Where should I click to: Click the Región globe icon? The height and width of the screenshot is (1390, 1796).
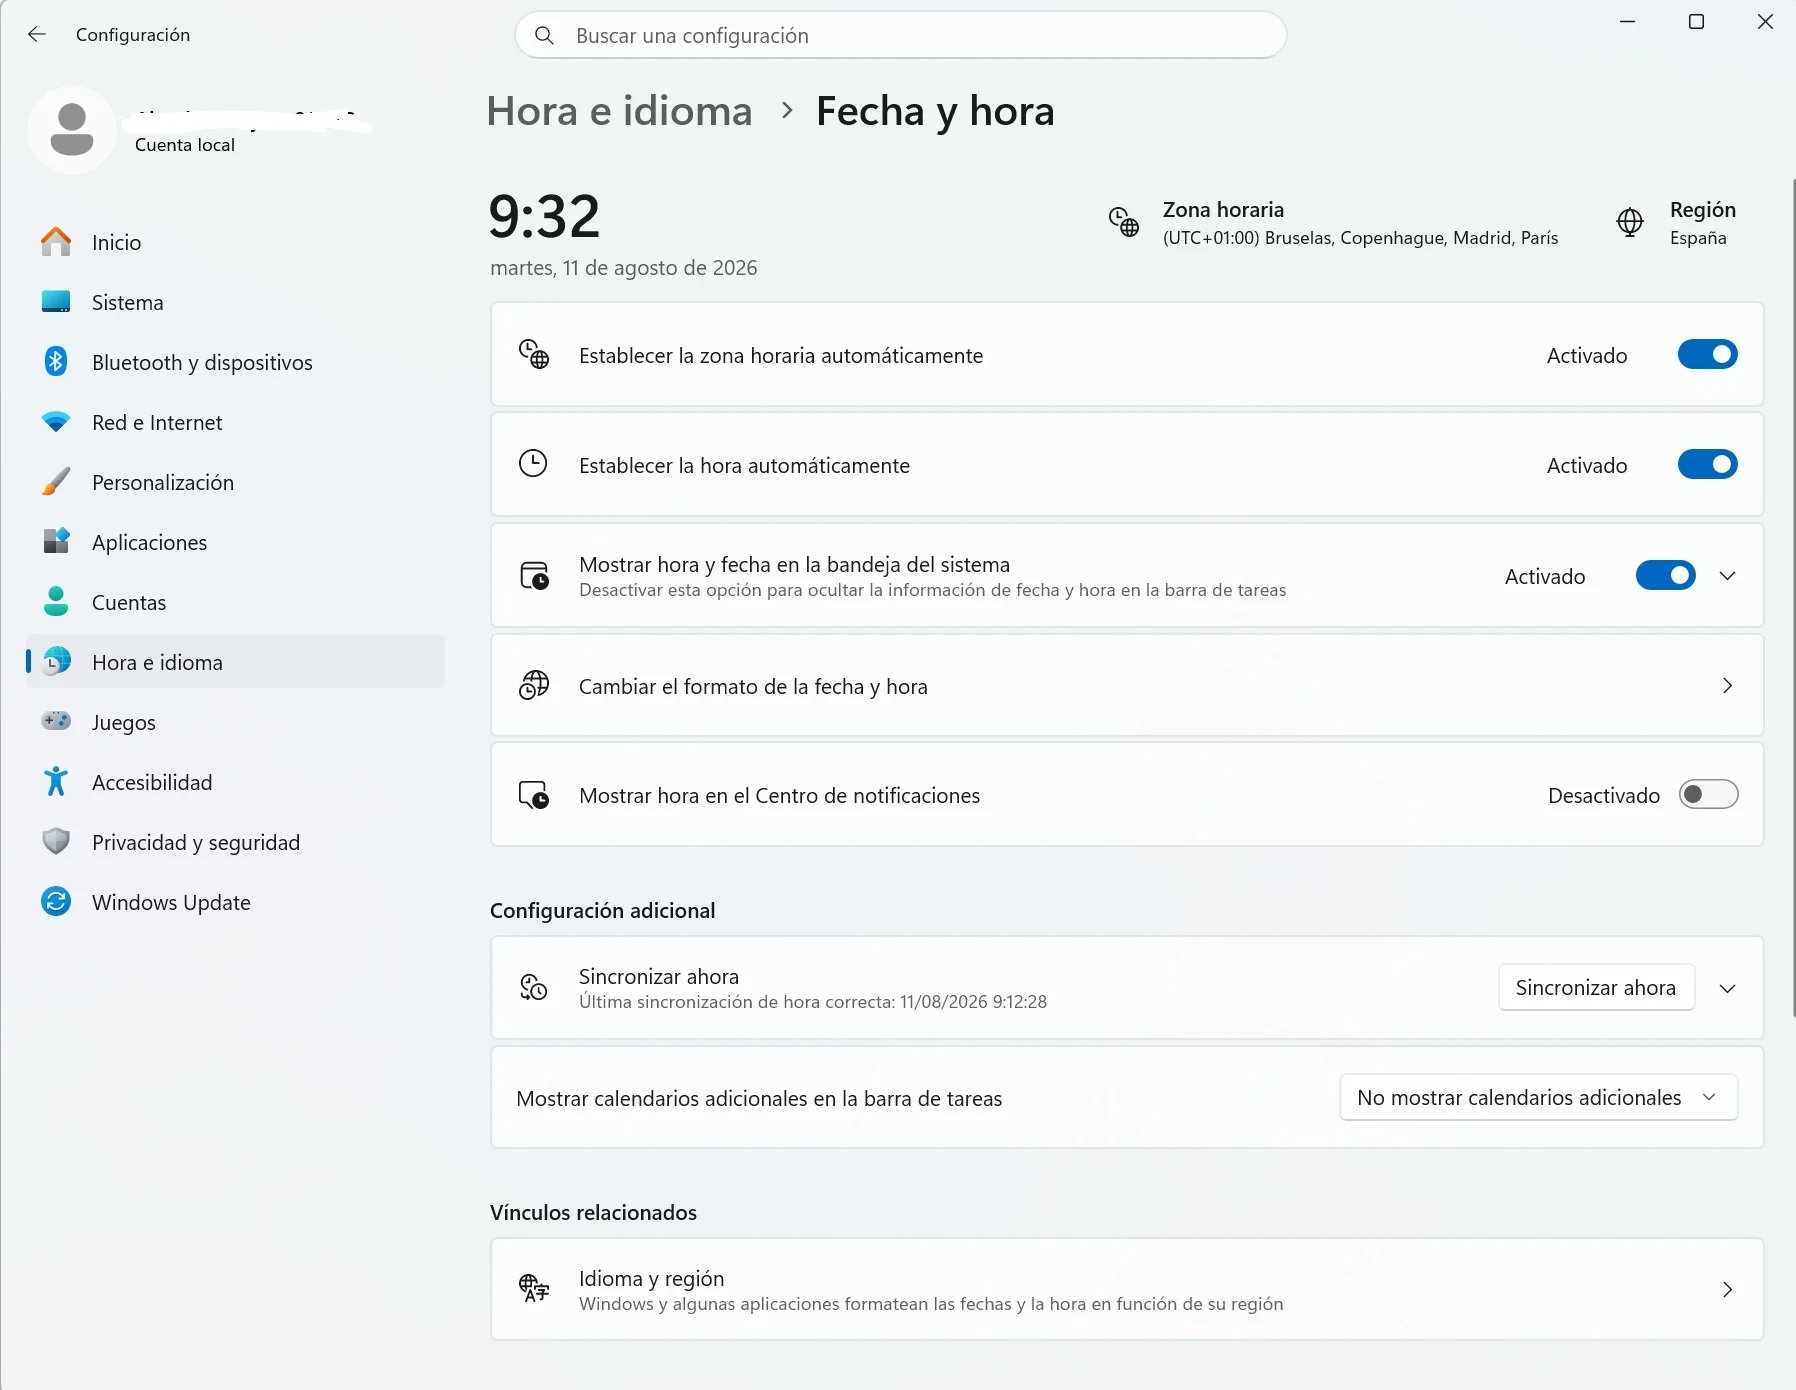click(x=1630, y=222)
